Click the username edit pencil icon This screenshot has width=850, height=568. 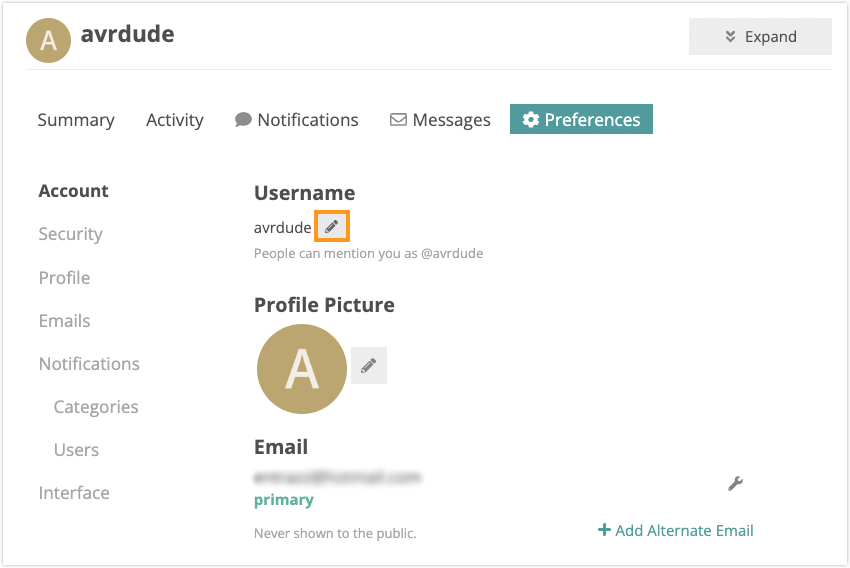(x=332, y=226)
